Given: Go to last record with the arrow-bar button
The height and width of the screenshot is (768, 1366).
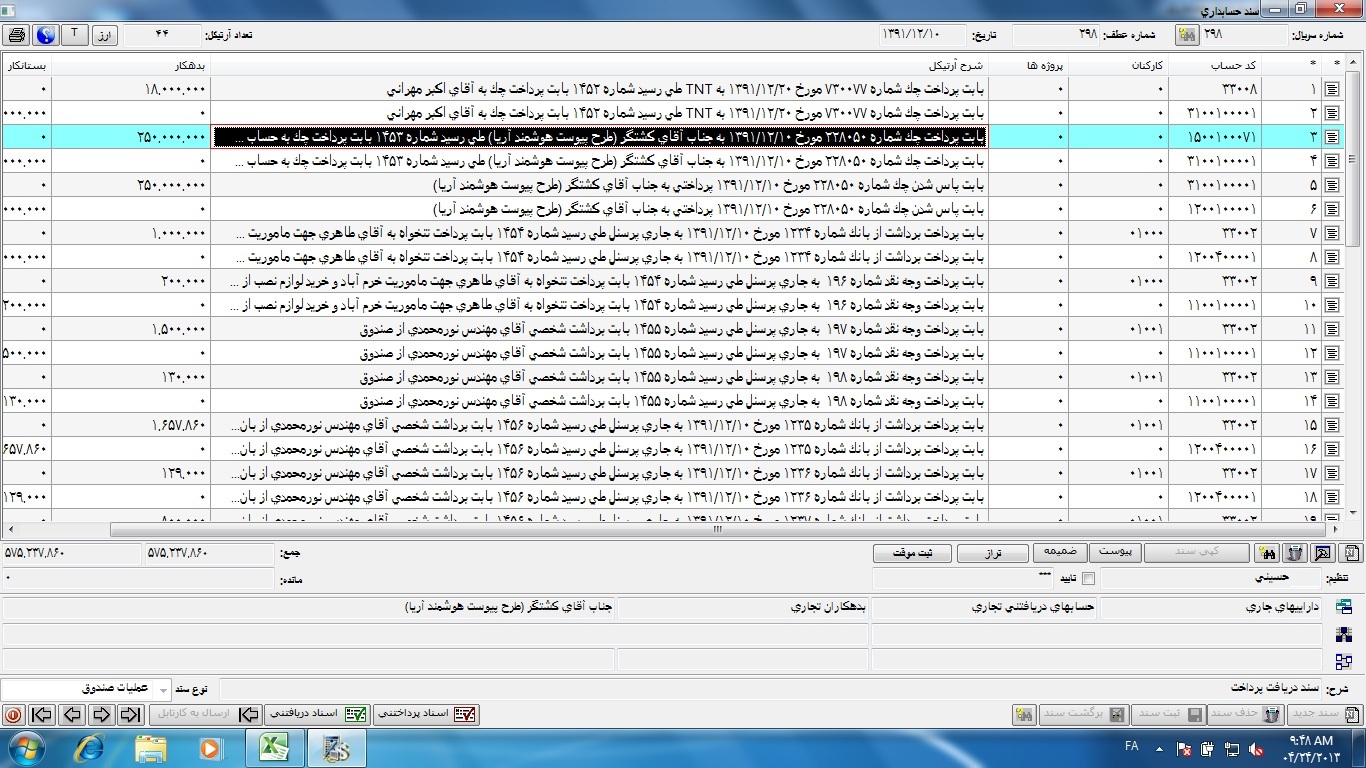Looking at the screenshot, I should (131, 715).
